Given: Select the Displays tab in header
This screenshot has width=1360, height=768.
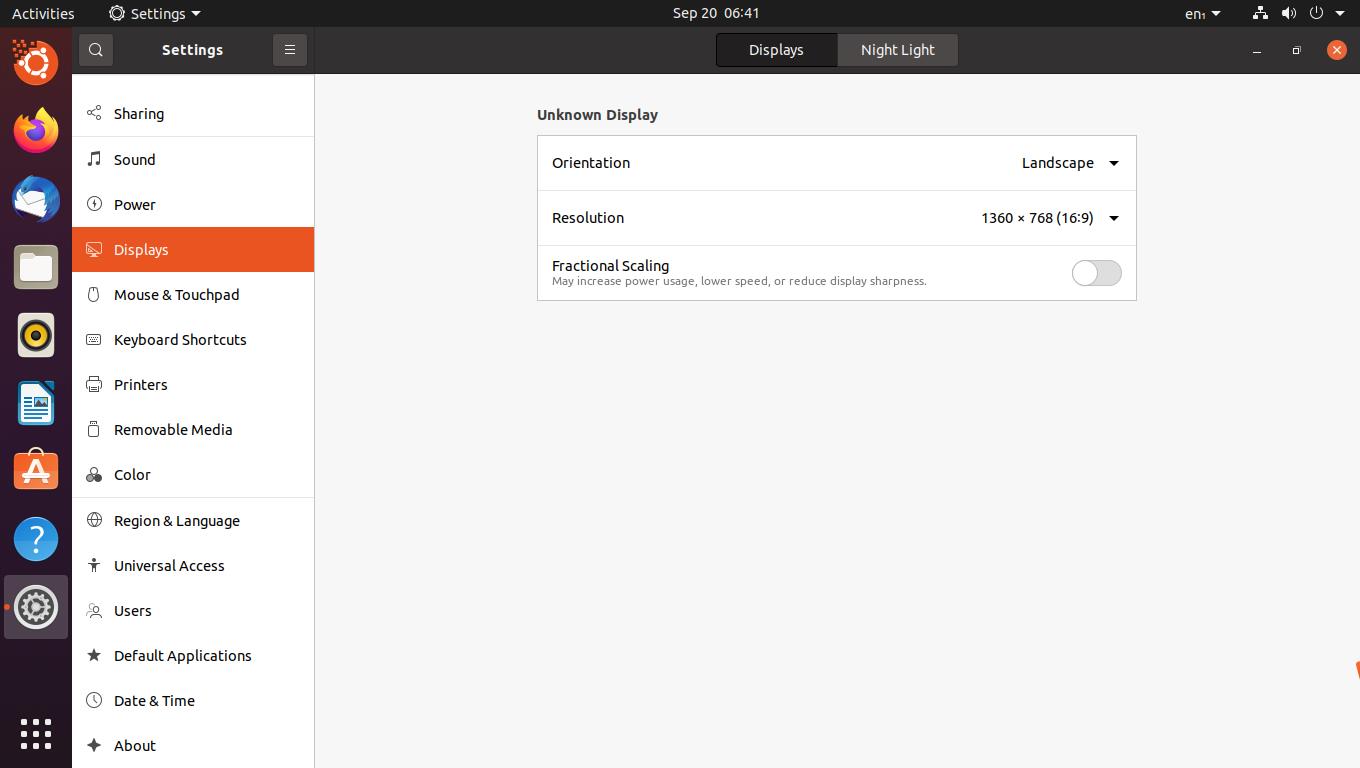Looking at the screenshot, I should coord(776,50).
